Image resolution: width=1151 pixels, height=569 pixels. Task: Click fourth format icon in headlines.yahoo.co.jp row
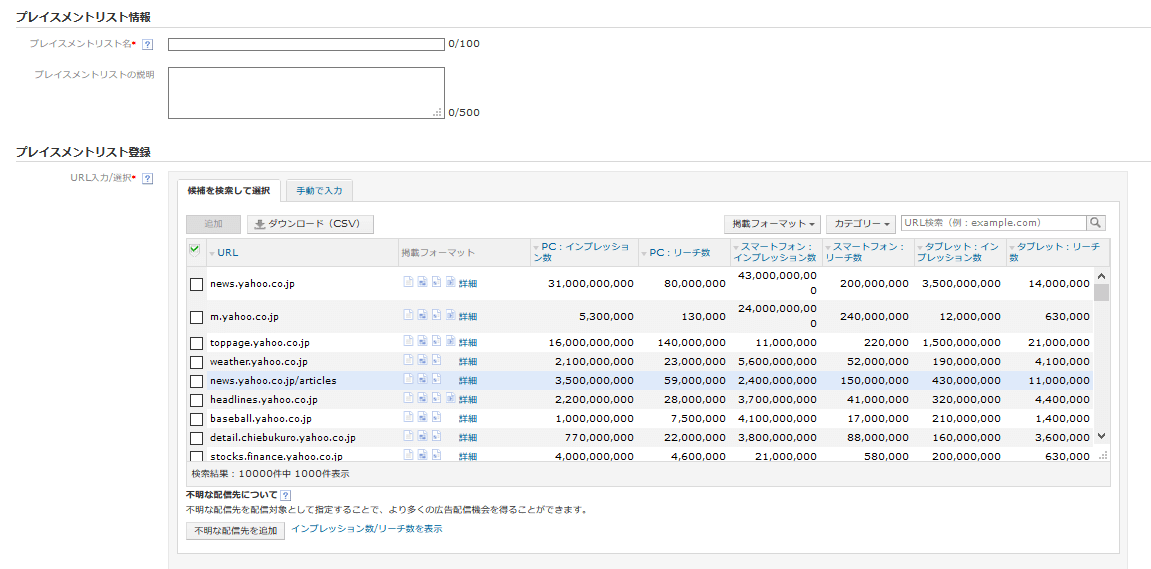coord(451,399)
